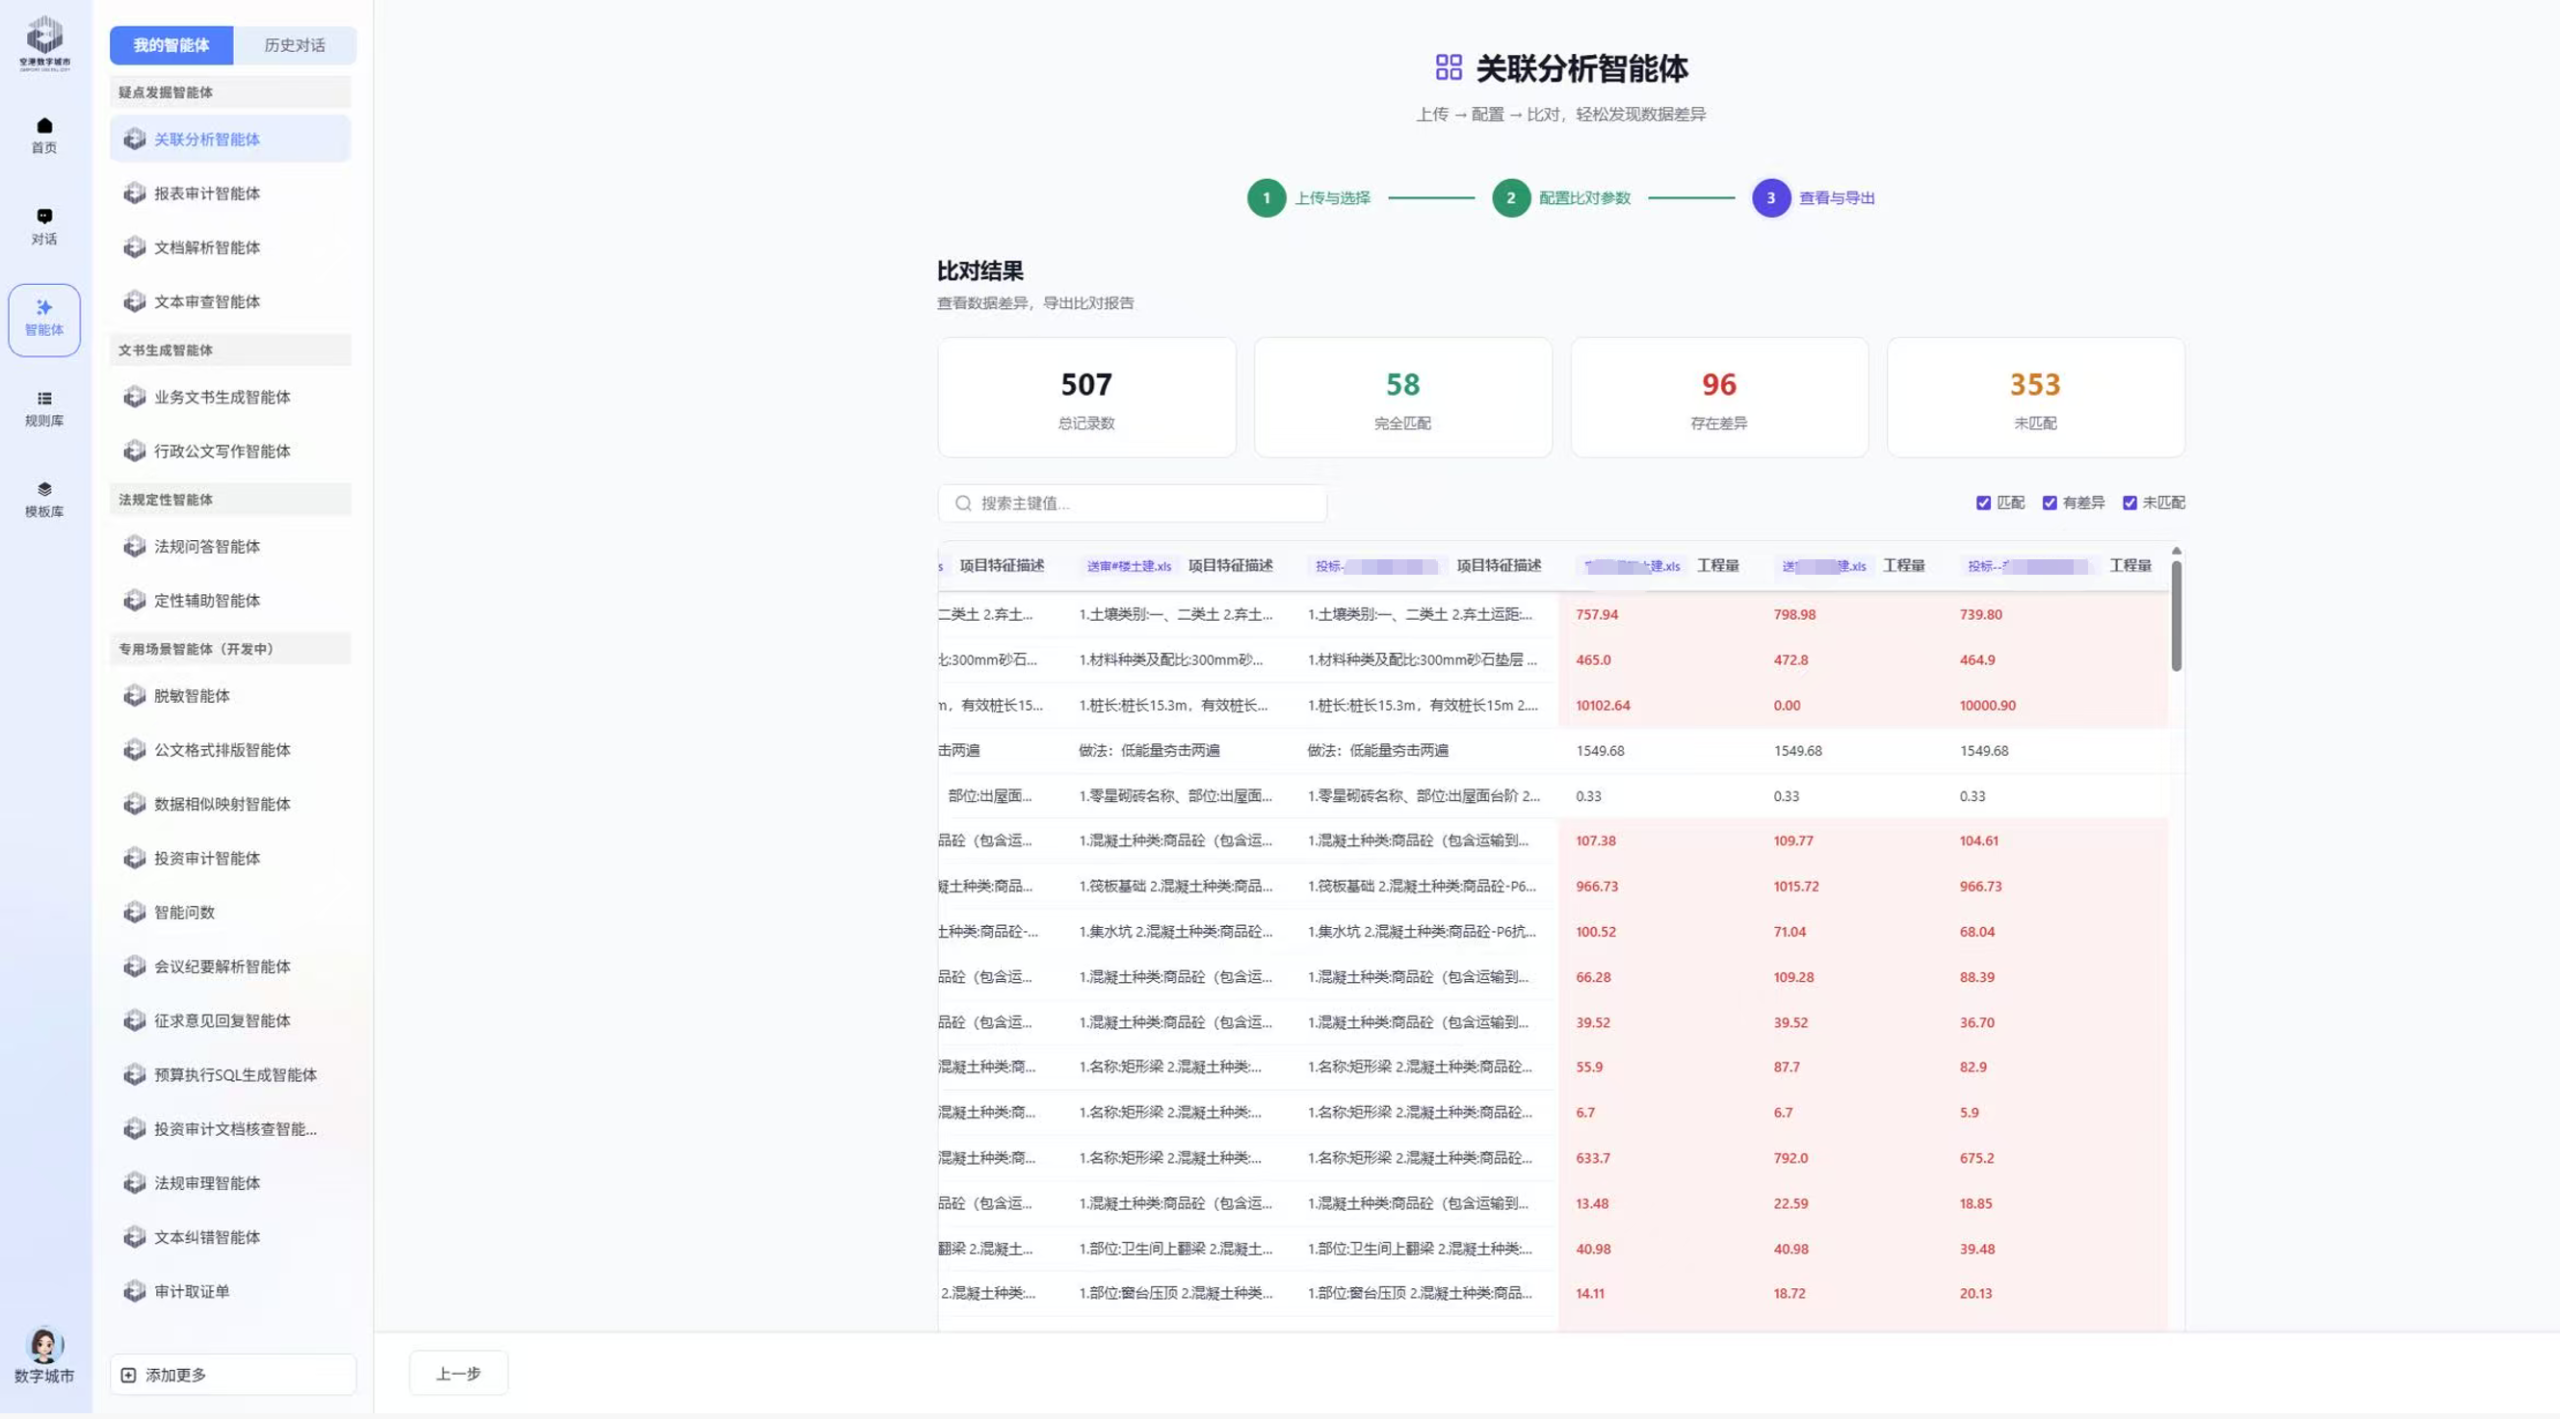Screen dimensions: 2560x1419
Task: Open 行政公文写作智能体
Action: (230, 451)
